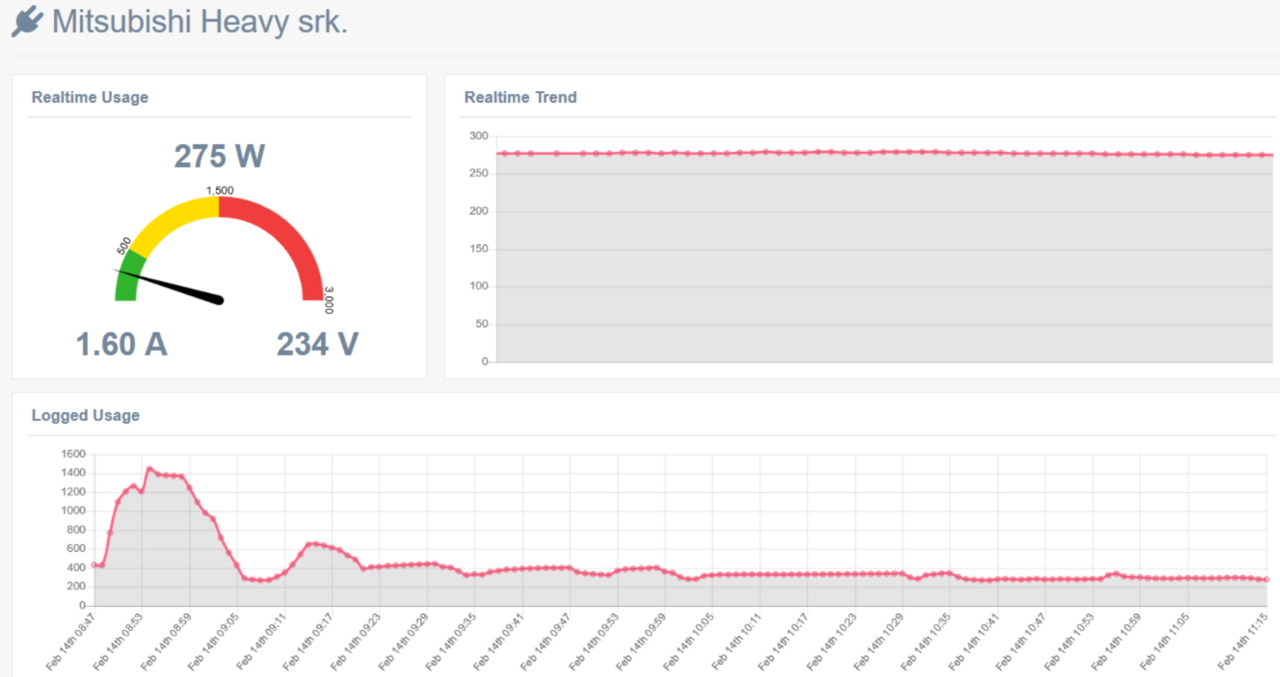Click the Logged Usage panel heading
The width and height of the screenshot is (1280, 677).
pos(86,415)
